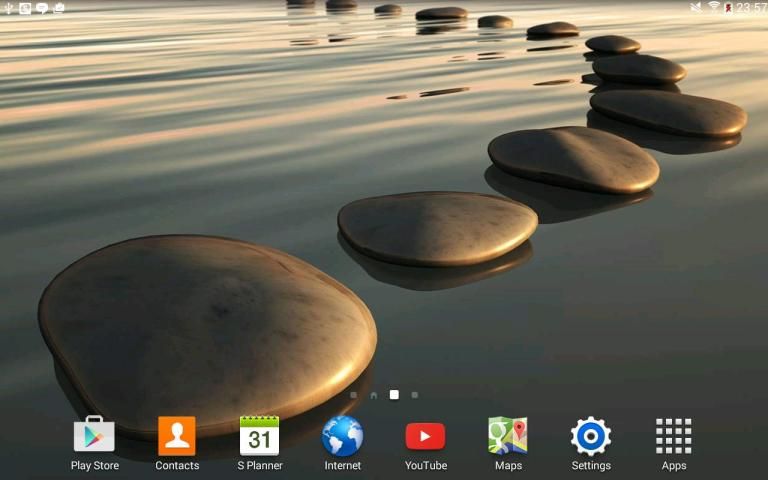
Task: Tap the current highlighted page indicator
Action: click(394, 395)
